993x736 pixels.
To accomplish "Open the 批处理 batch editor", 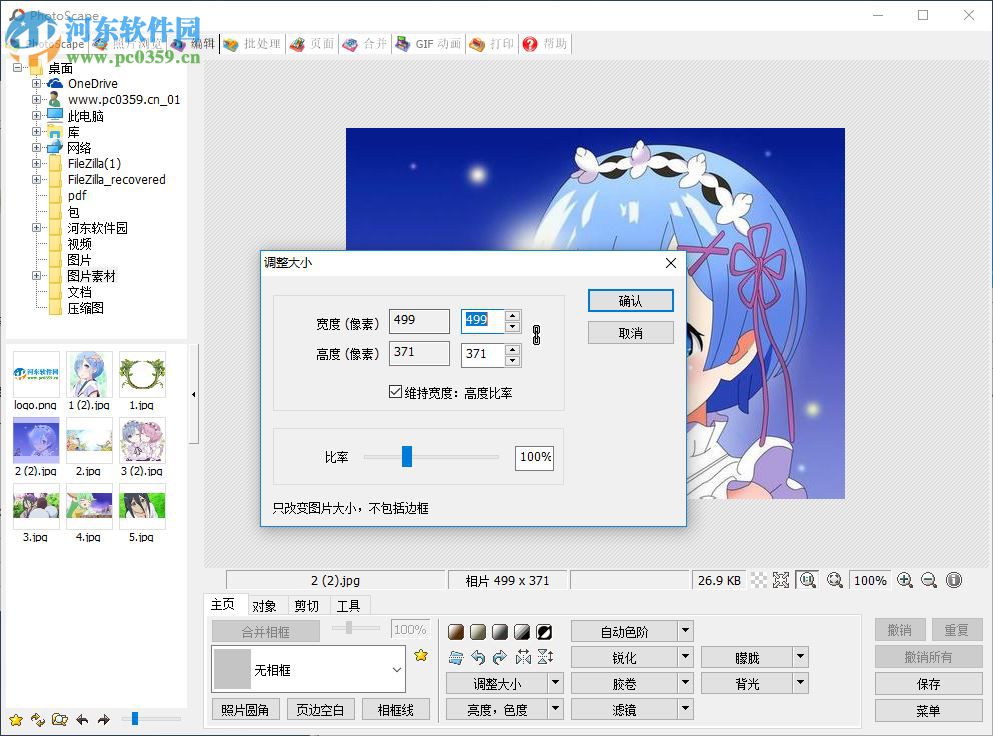I will (253, 44).
